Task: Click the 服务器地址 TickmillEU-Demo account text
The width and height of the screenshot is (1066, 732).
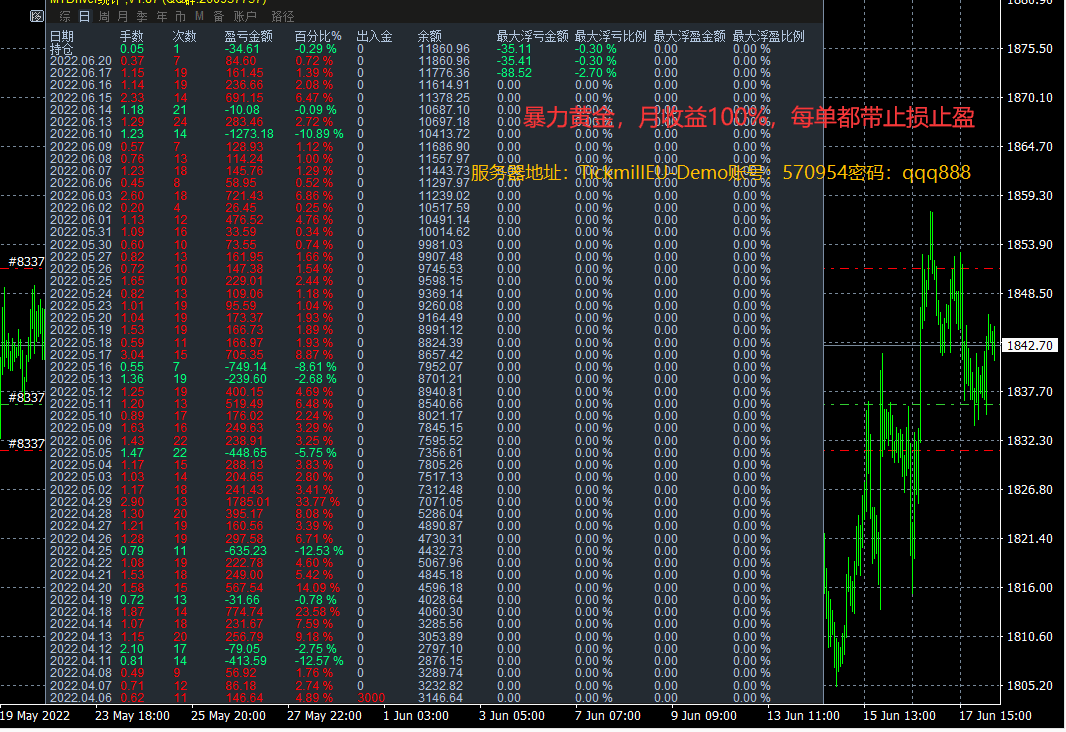Action: pyautogui.click(x=721, y=173)
